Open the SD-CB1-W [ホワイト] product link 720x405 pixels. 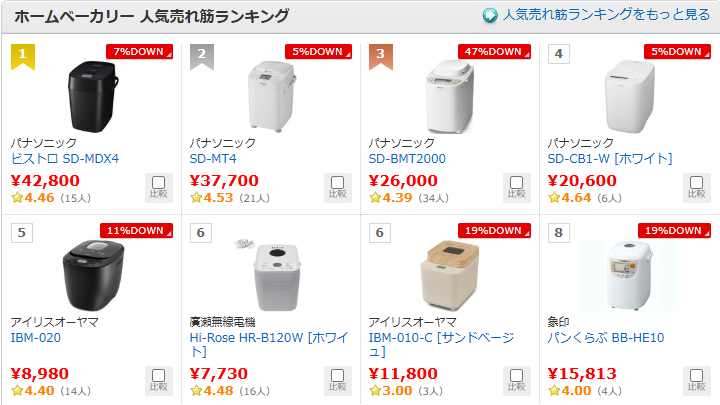[x=610, y=159]
